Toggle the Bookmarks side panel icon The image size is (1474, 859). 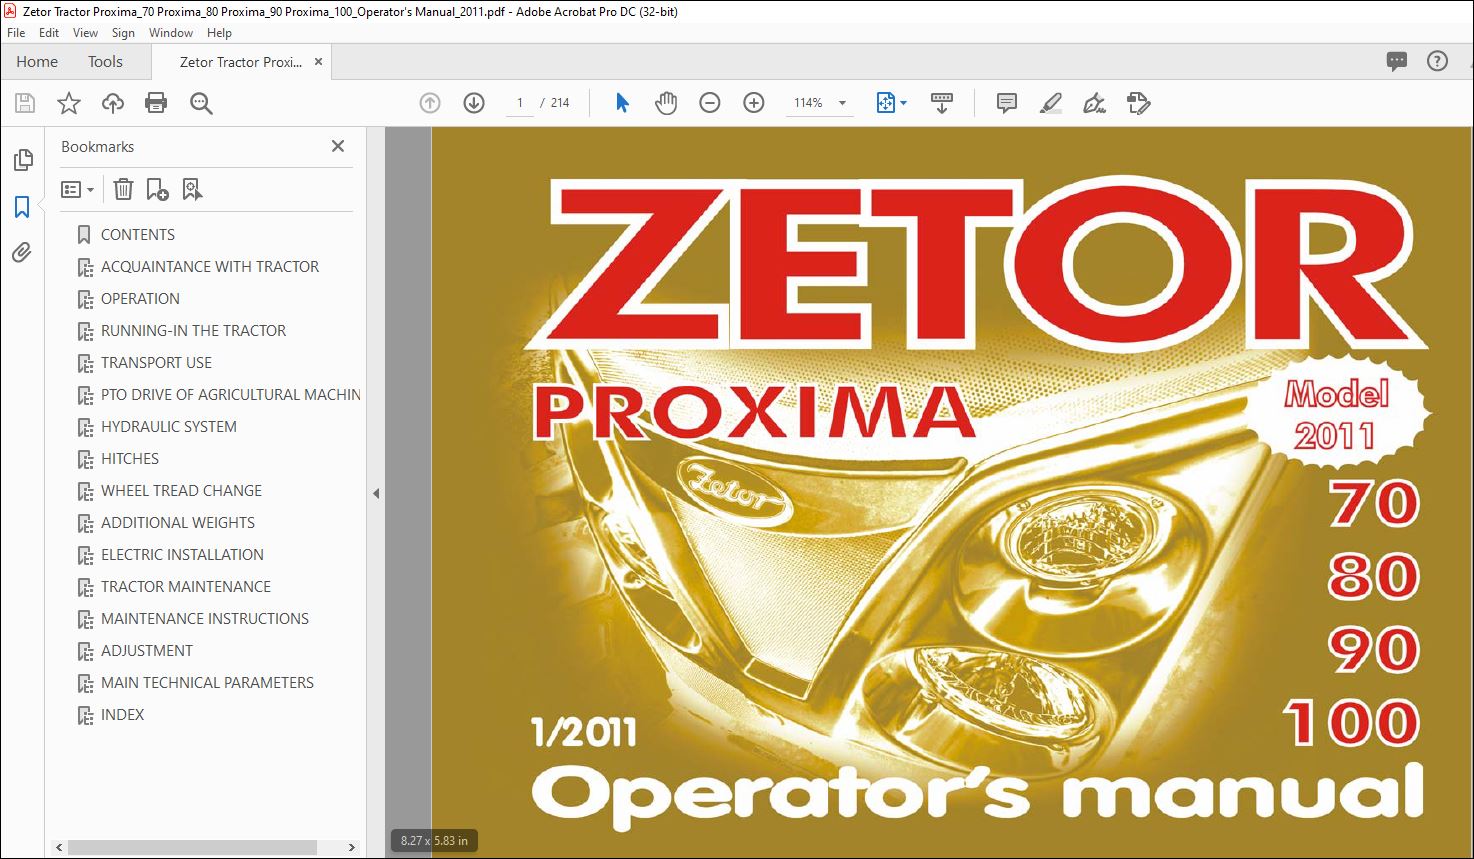coord(22,207)
